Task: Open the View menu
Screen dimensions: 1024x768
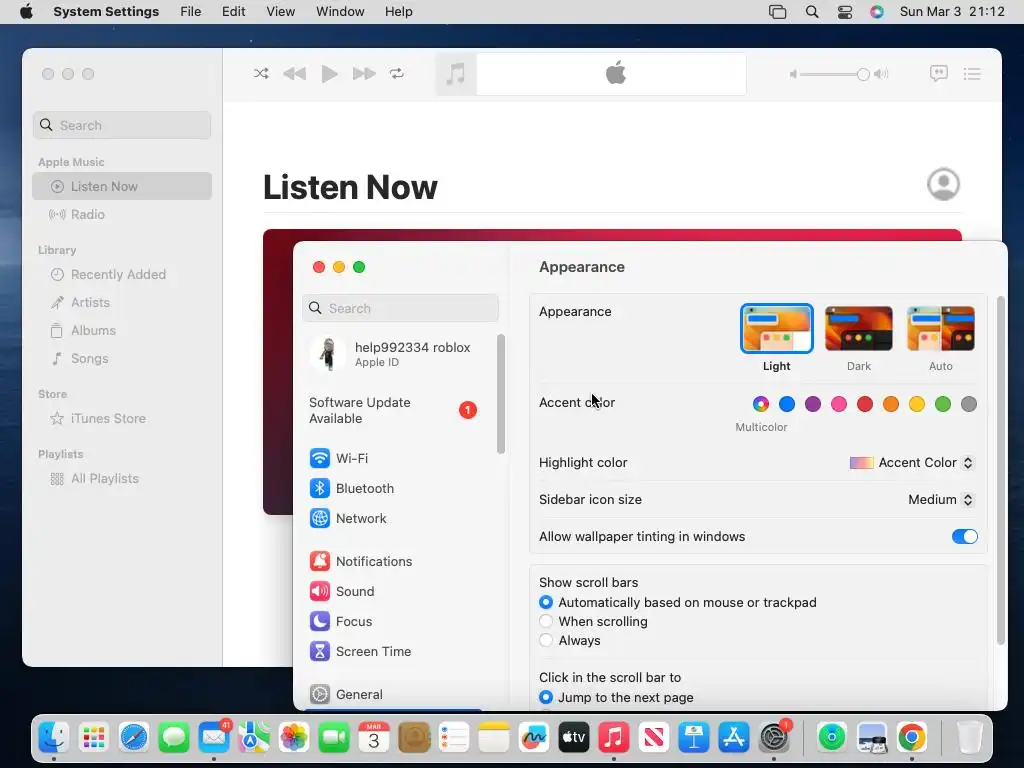Action: [x=281, y=12]
